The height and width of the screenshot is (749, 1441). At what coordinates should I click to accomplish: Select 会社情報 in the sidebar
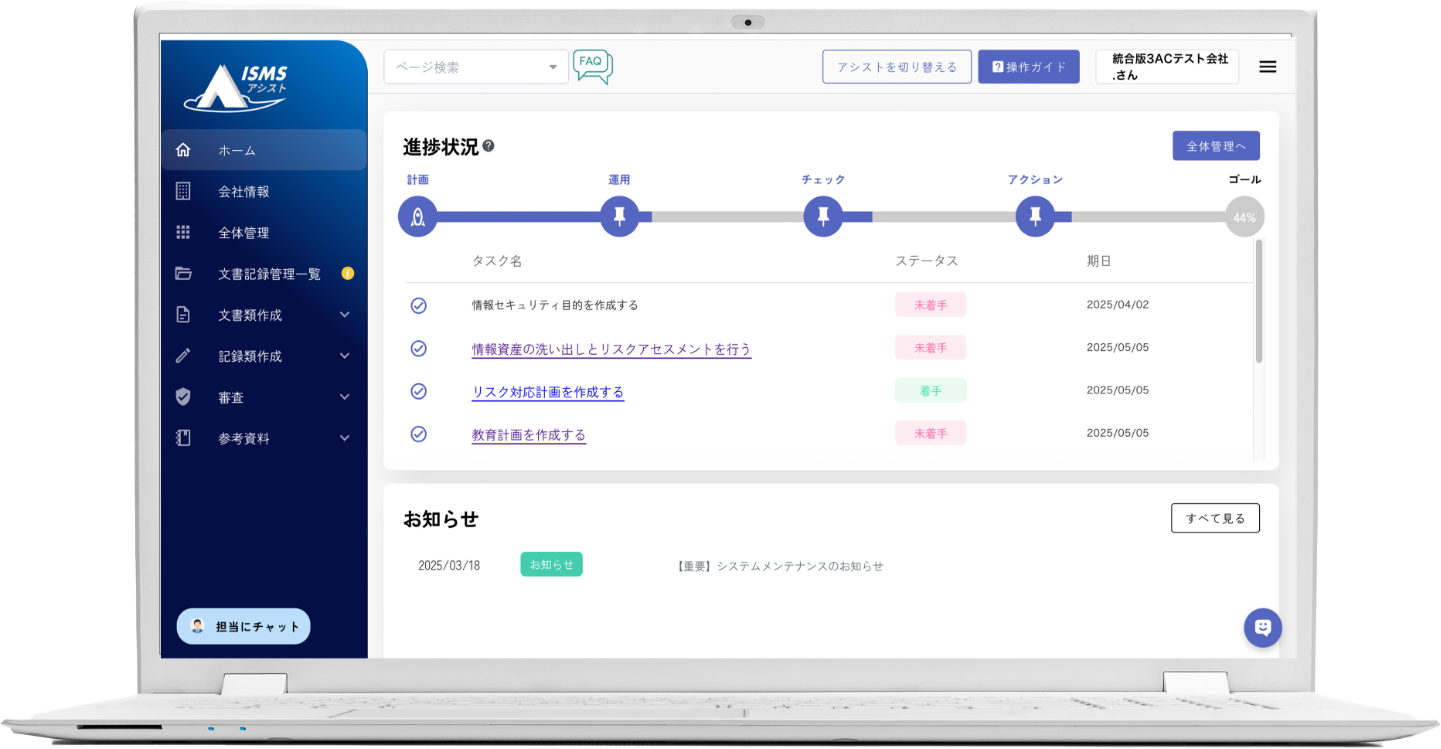(264, 191)
